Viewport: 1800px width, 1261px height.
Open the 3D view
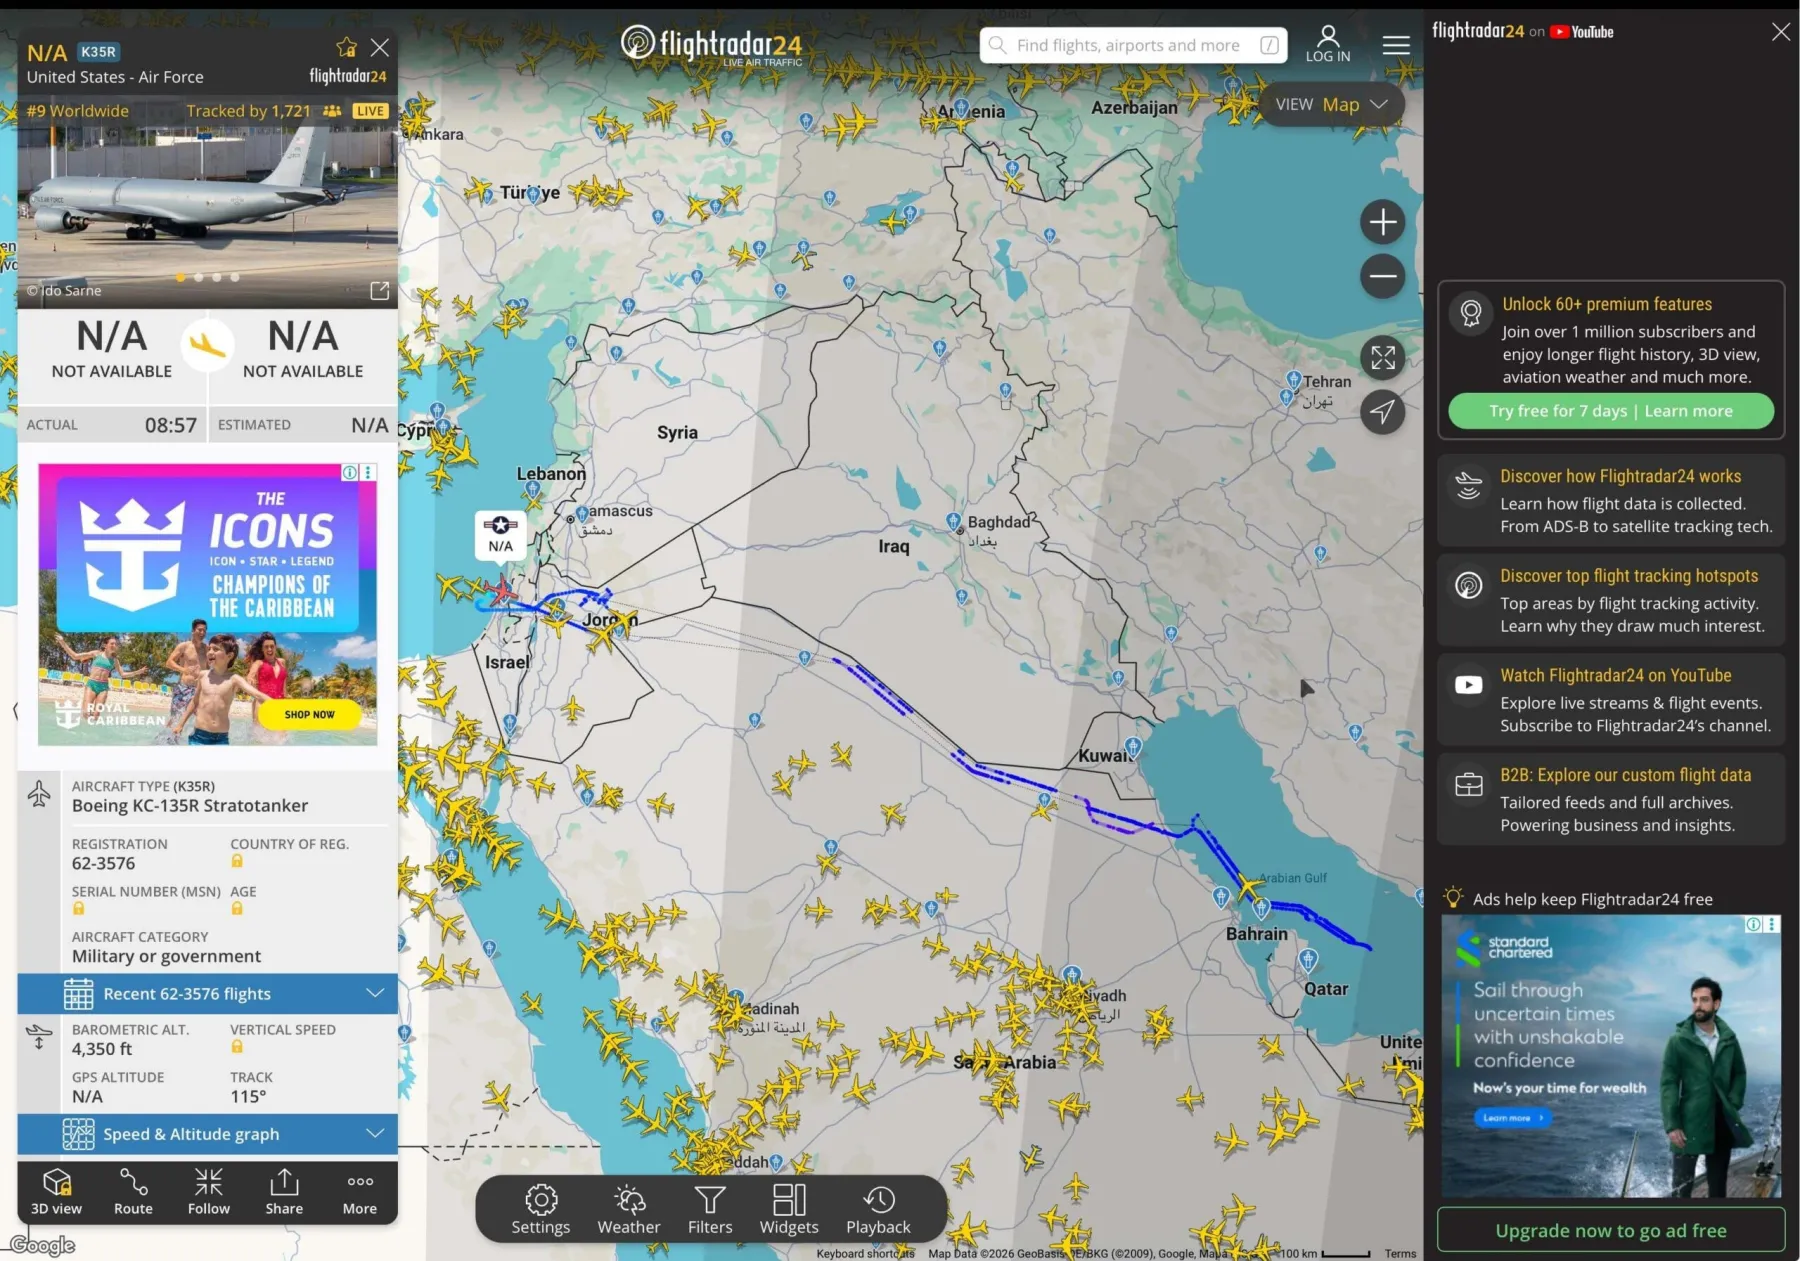click(57, 1192)
